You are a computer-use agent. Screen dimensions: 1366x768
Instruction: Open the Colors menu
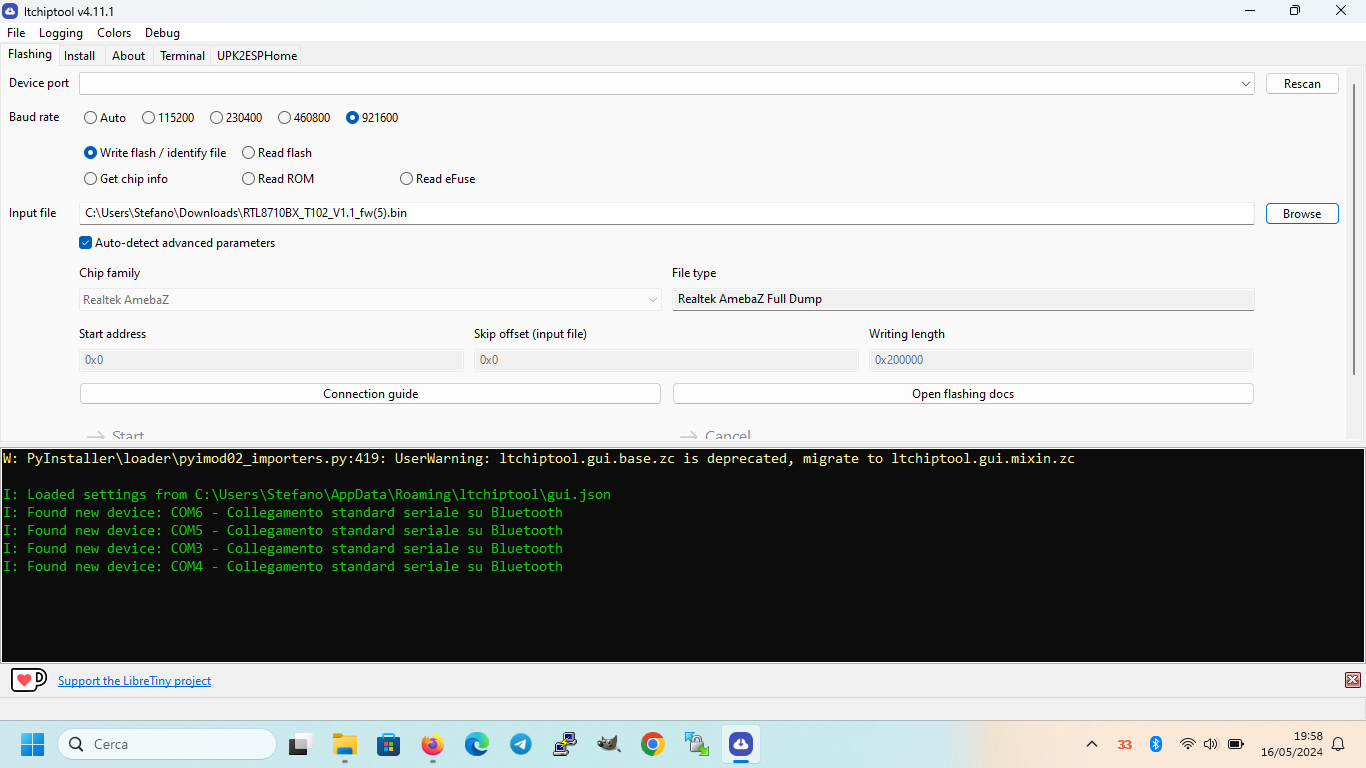click(114, 33)
